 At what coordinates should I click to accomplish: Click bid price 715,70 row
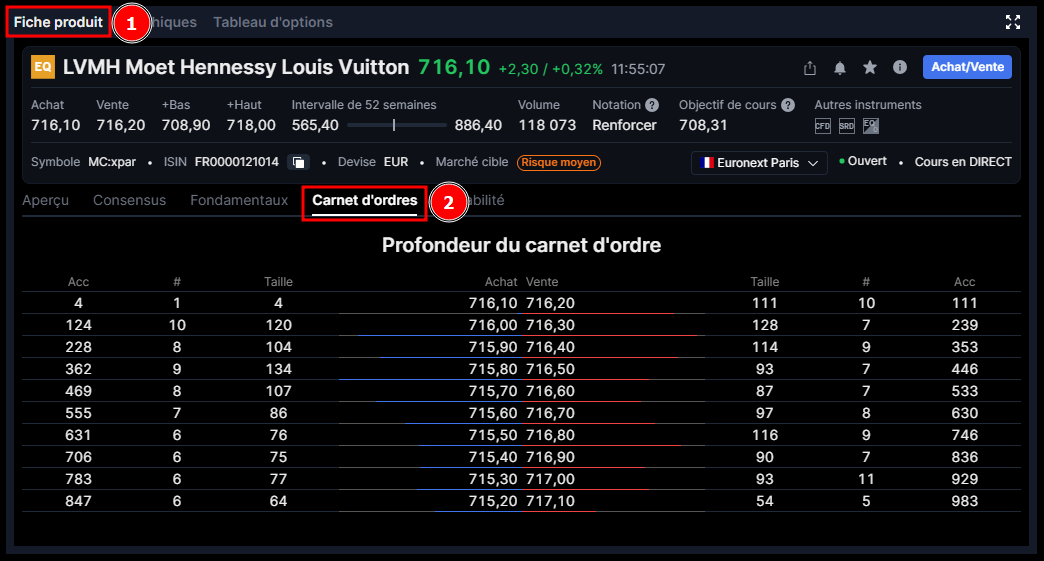(493, 391)
